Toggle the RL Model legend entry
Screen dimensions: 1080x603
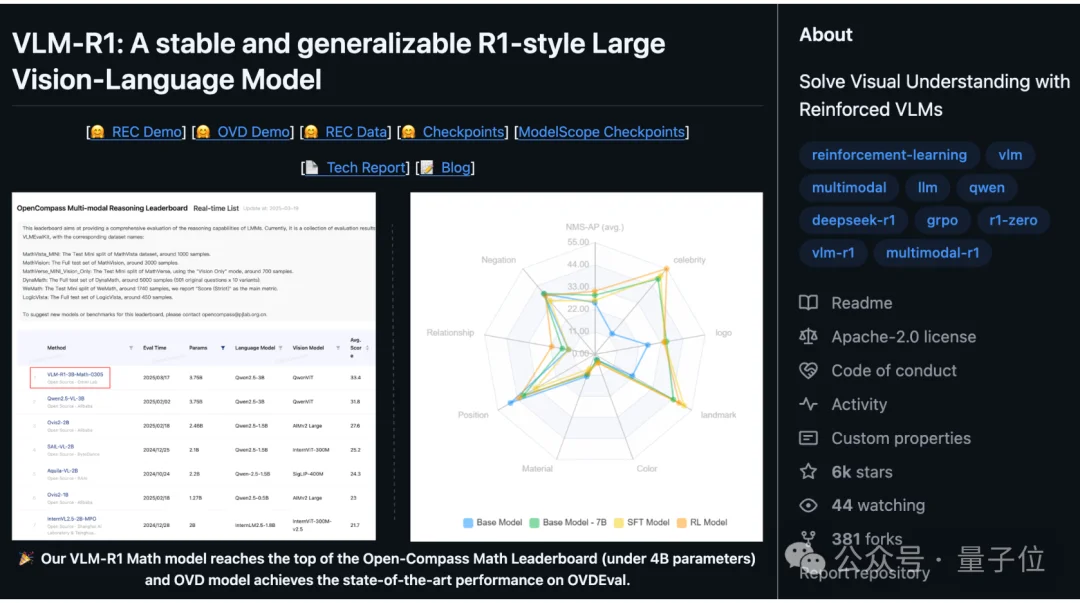(702, 522)
